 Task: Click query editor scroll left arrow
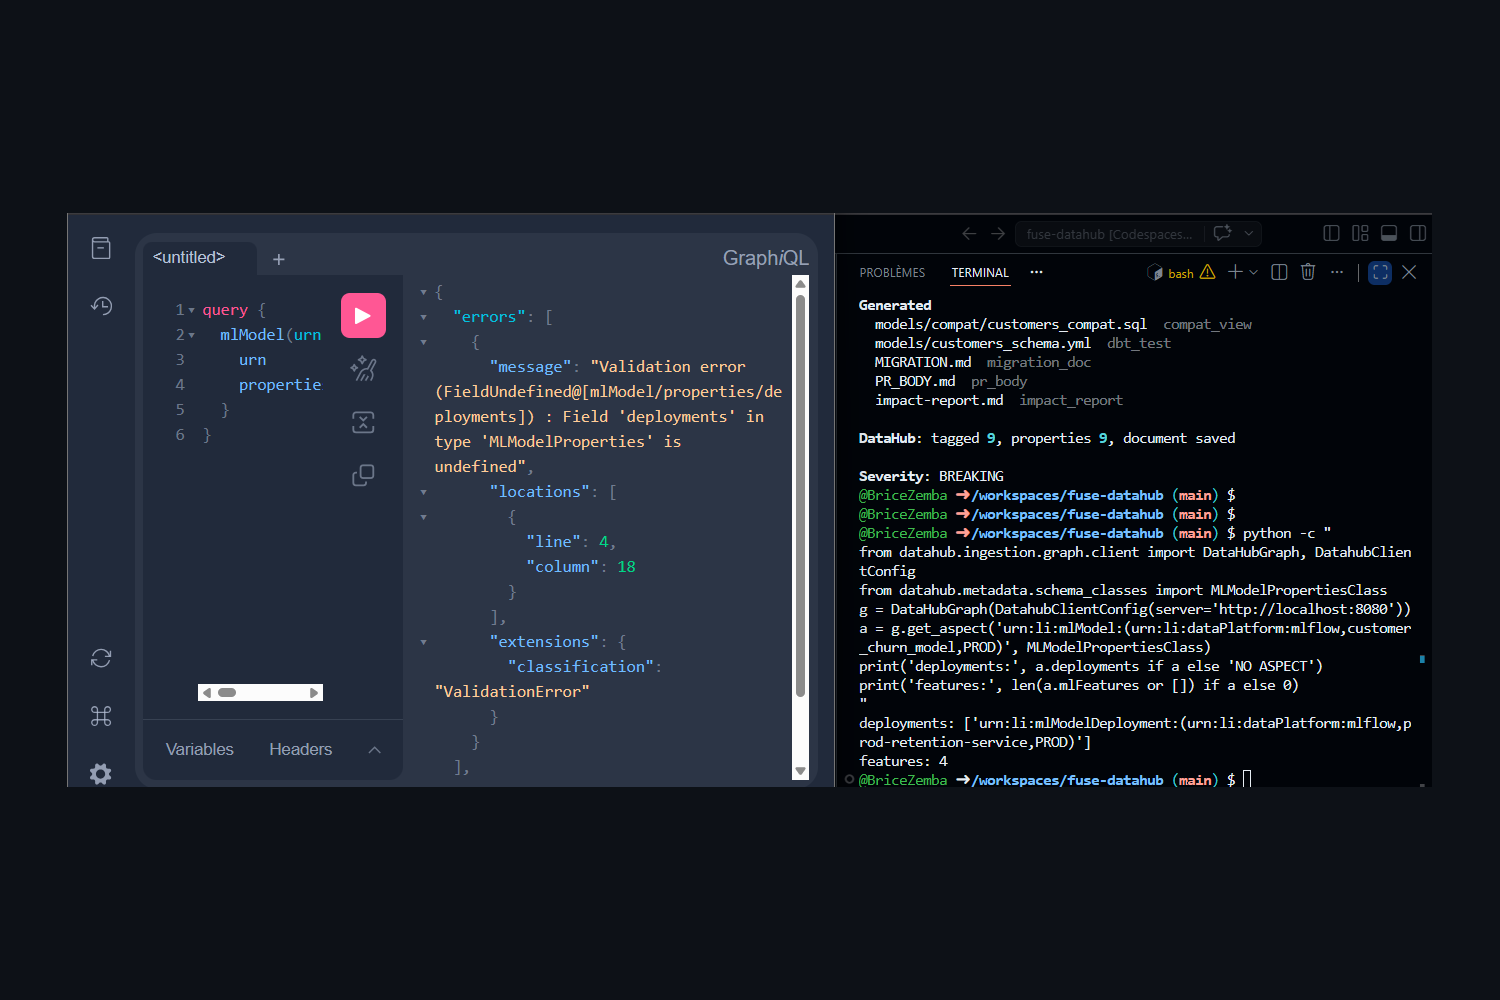tap(207, 692)
